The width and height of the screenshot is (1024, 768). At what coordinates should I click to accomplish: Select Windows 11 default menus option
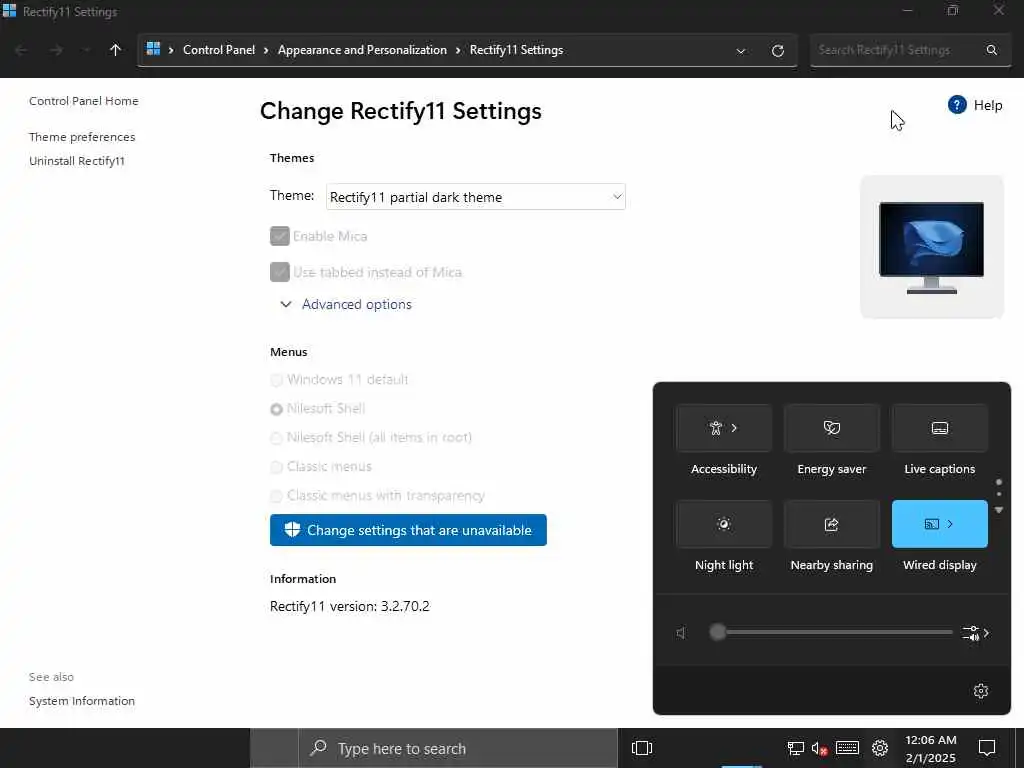(276, 379)
